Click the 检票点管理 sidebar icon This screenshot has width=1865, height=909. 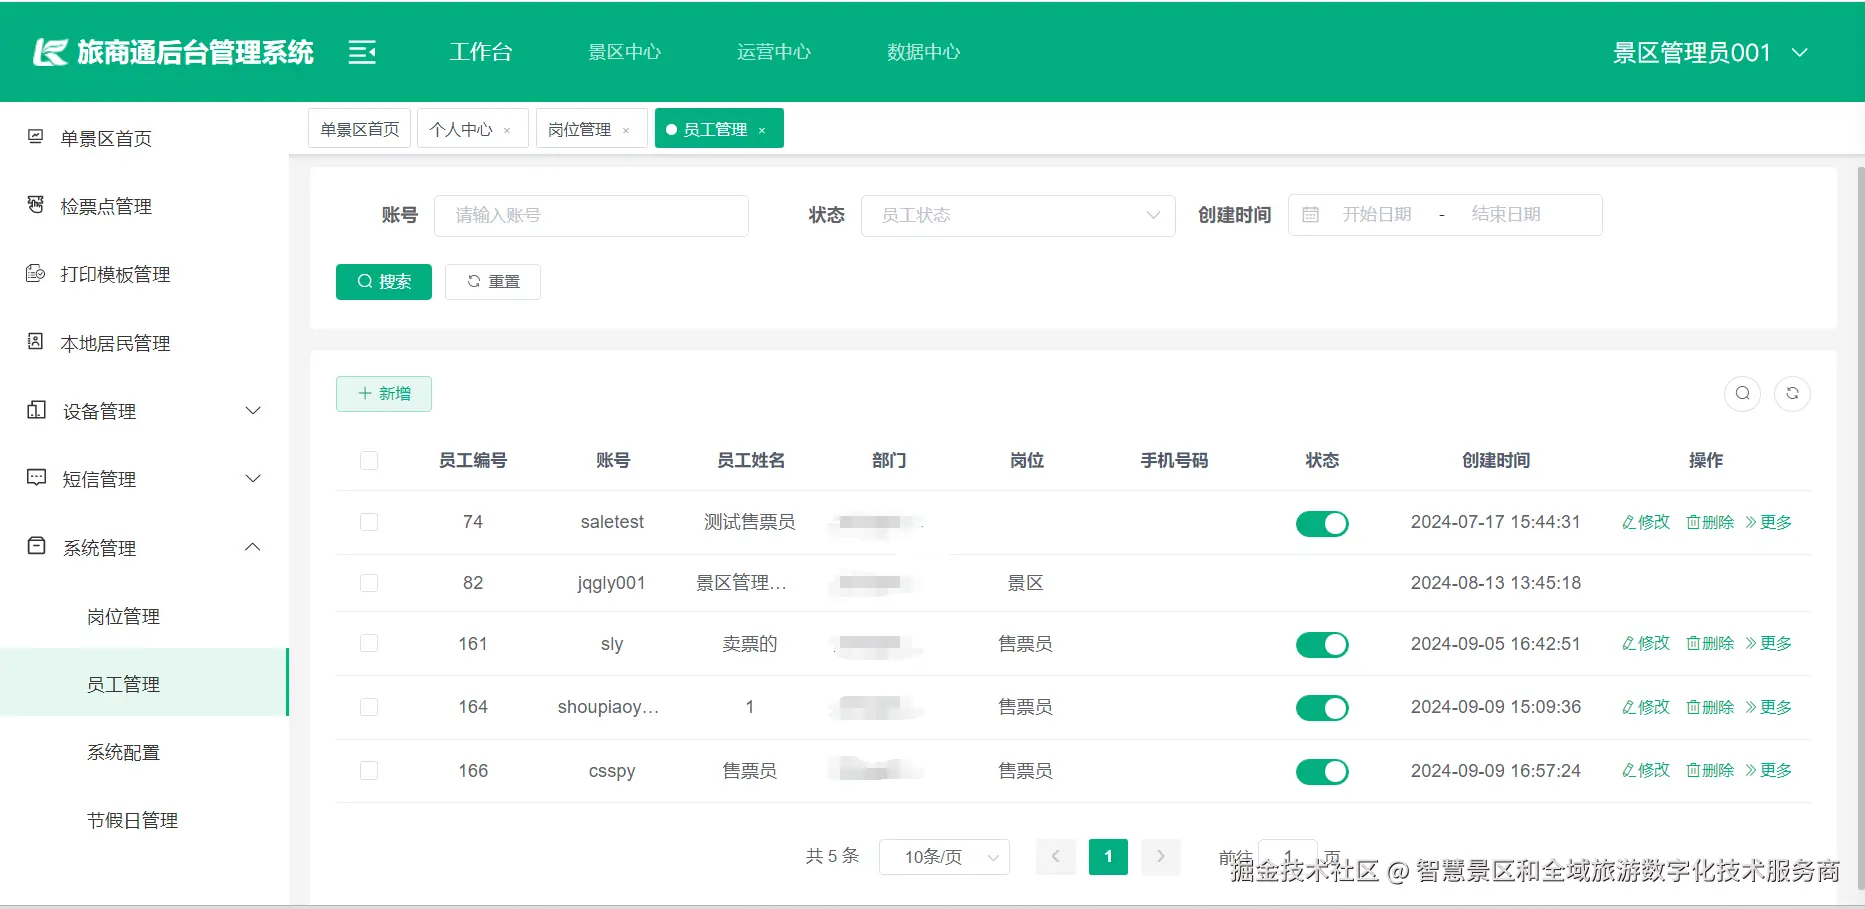pos(35,205)
